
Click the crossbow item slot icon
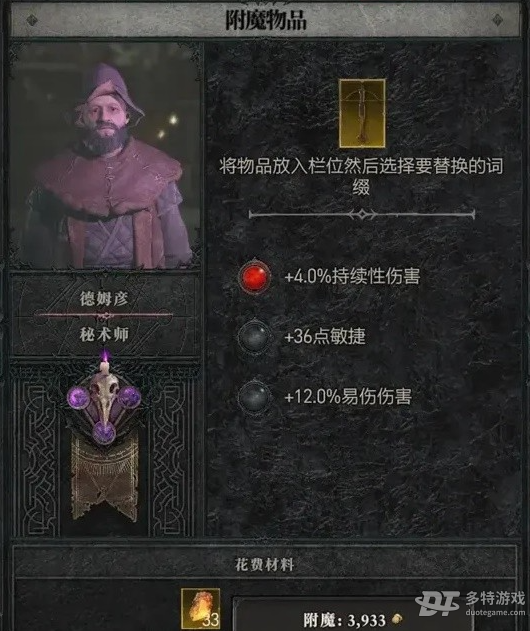coord(362,113)
